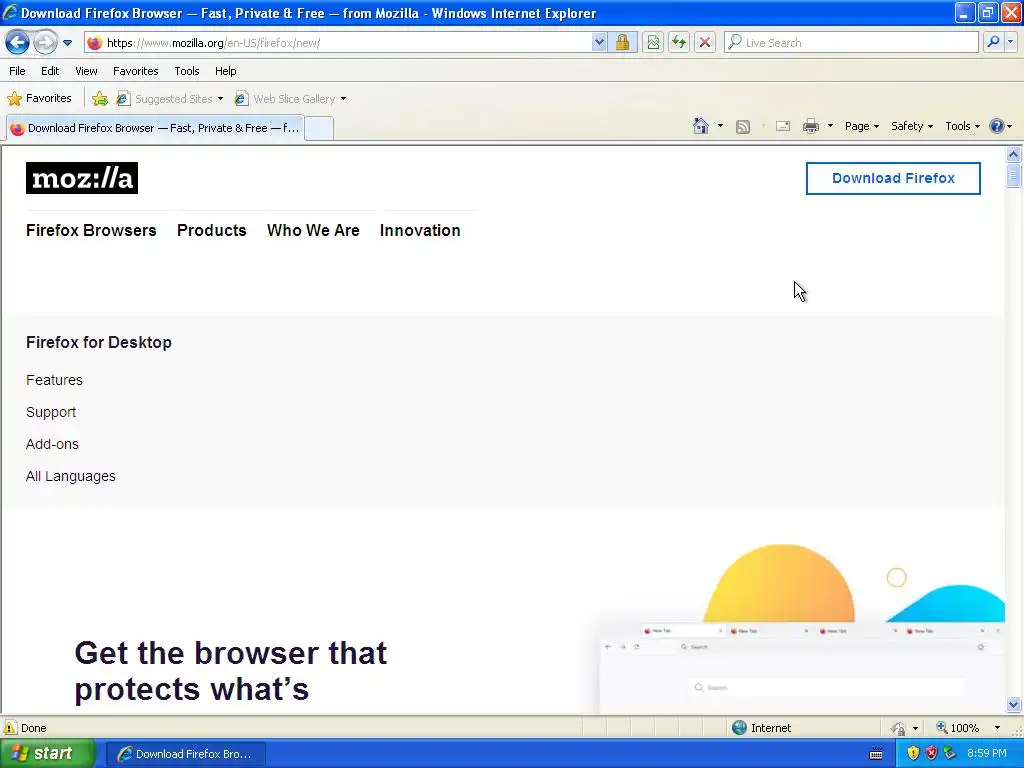The height and width of the screenshot is (768, 1024).
Task: Click the on-screen keyboard tray icon
Action: (x=876, y=754)
